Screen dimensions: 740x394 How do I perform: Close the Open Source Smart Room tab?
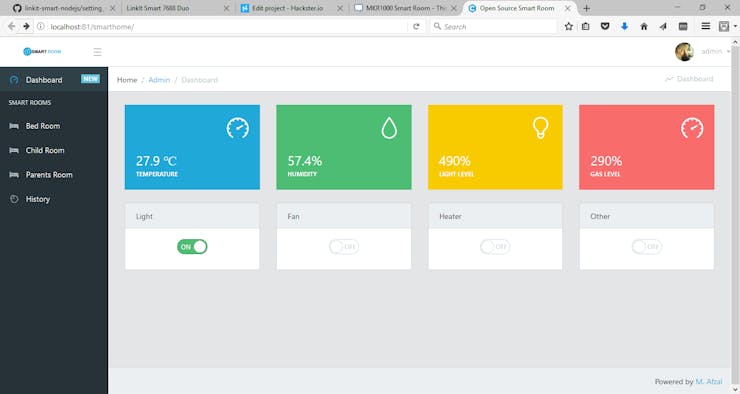(568, 8)
